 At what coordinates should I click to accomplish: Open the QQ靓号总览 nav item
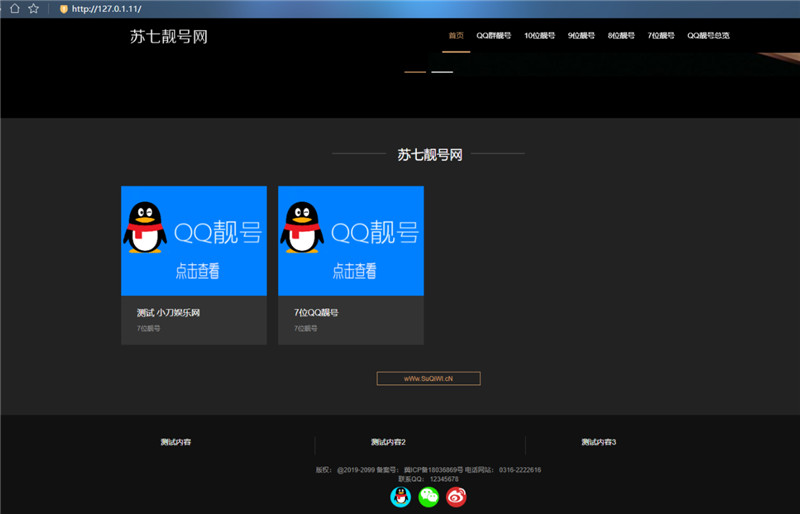point(708,35)
